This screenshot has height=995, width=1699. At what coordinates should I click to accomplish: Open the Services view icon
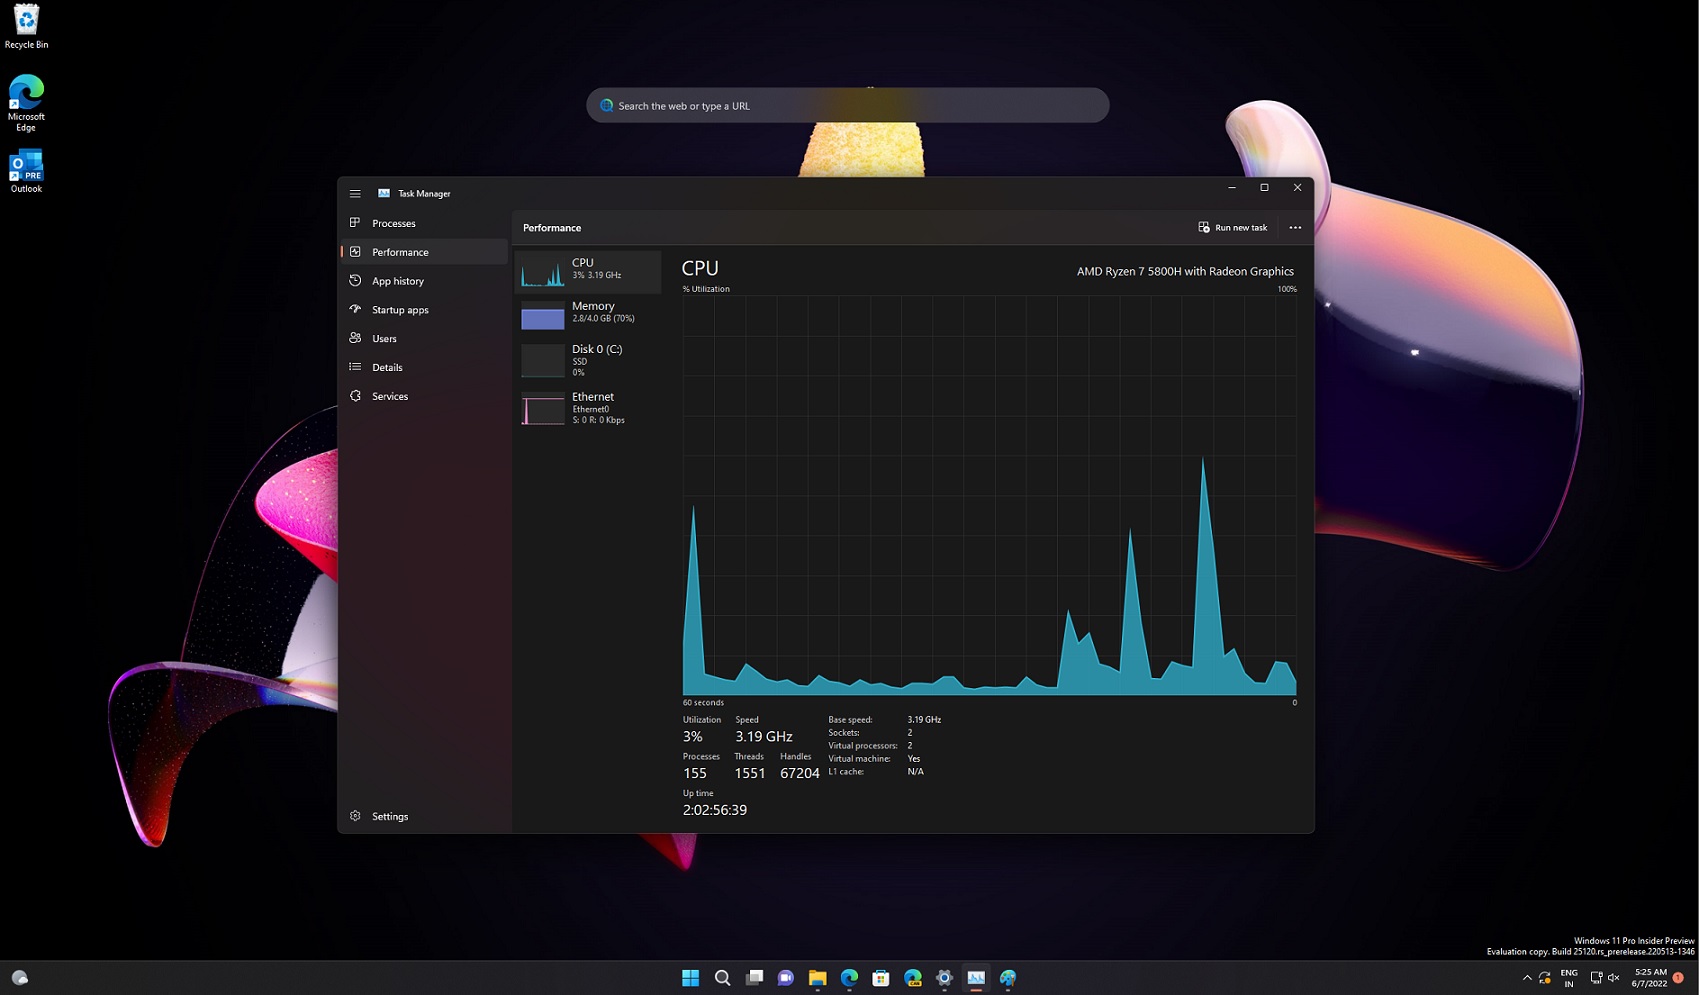coord(356,396)
